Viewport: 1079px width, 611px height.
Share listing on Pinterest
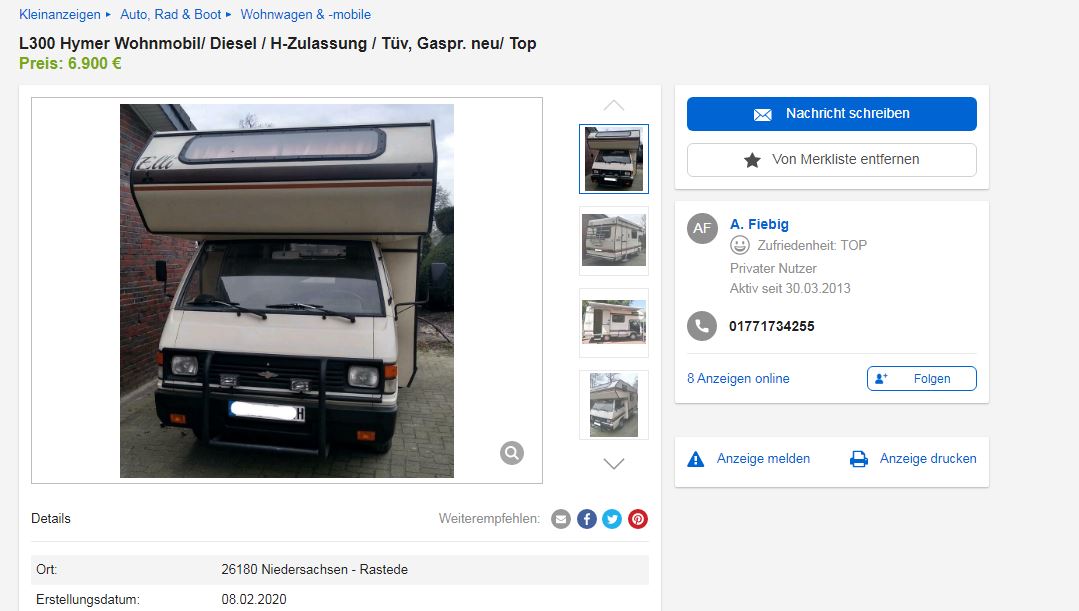coord(638,519)
